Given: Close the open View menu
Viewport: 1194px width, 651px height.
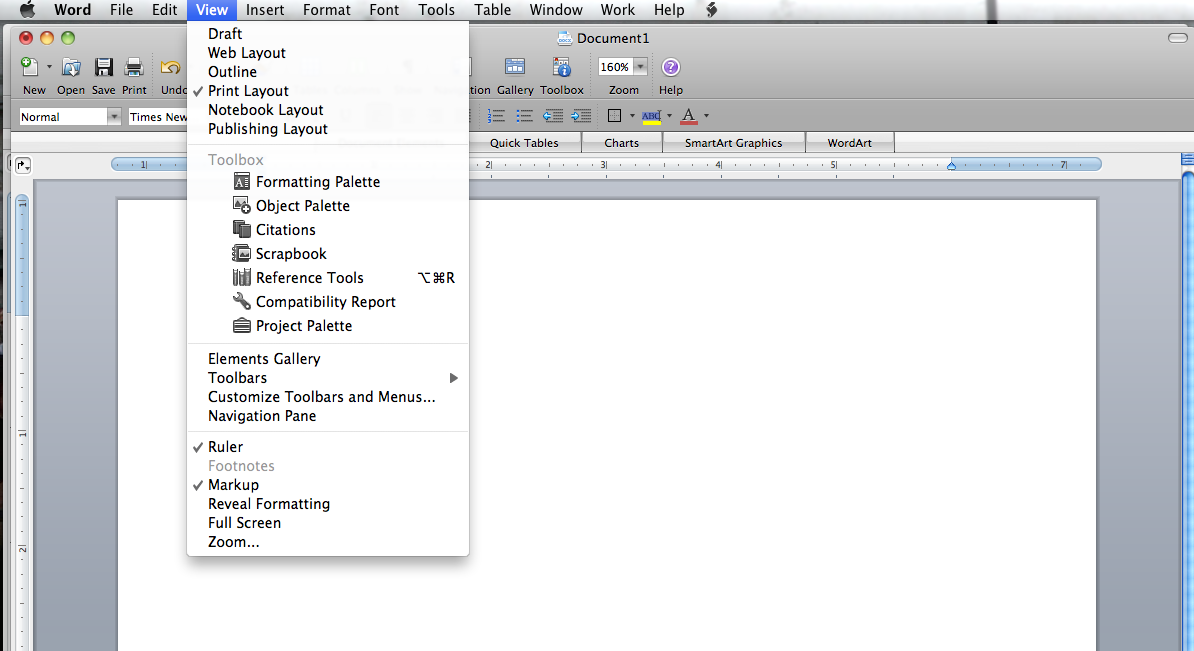Looking at the screenshot, I should tap(212, 10).
